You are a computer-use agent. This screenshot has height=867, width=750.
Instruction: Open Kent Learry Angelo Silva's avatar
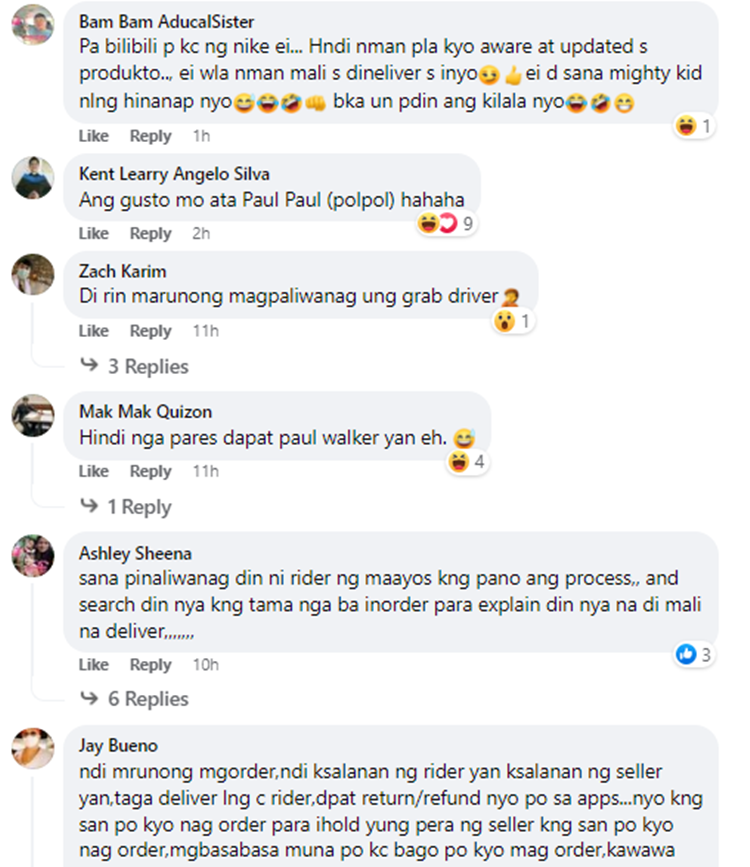pyautogui.click(x=33, y=177)
